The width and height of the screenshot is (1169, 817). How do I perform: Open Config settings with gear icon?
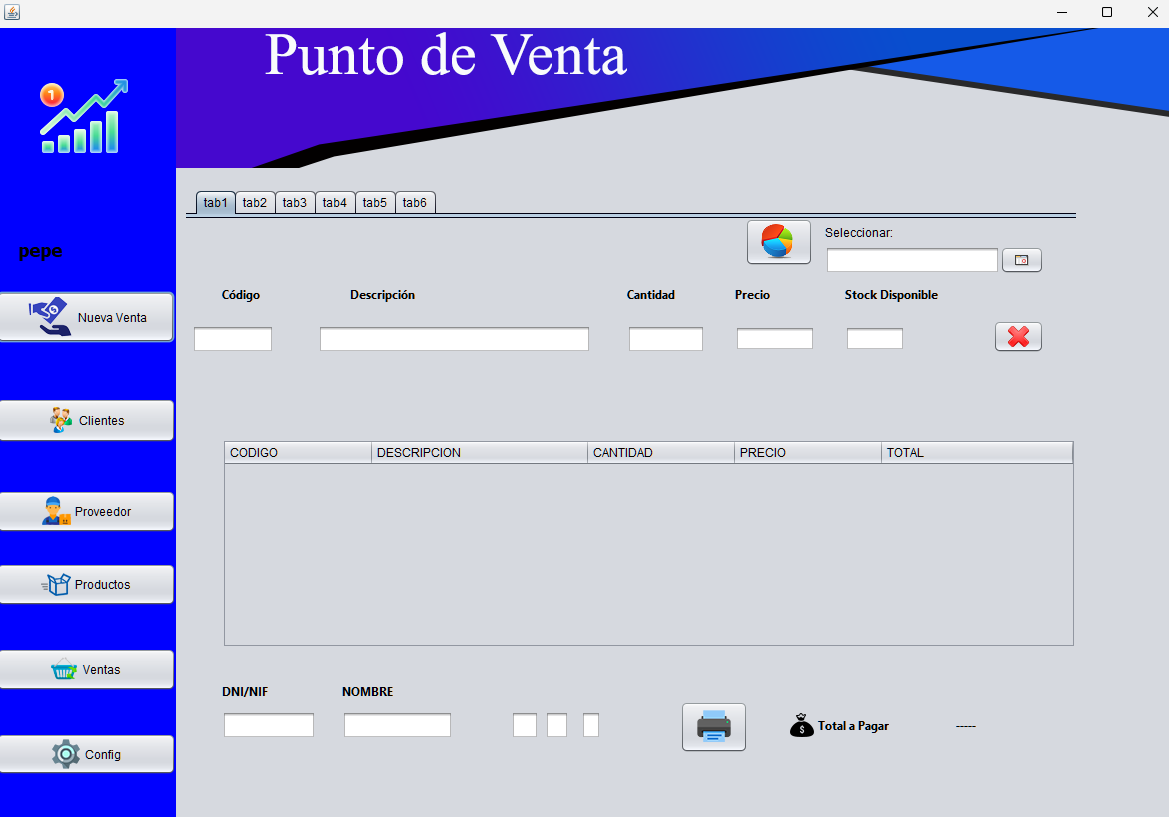(x=87, y=754)
